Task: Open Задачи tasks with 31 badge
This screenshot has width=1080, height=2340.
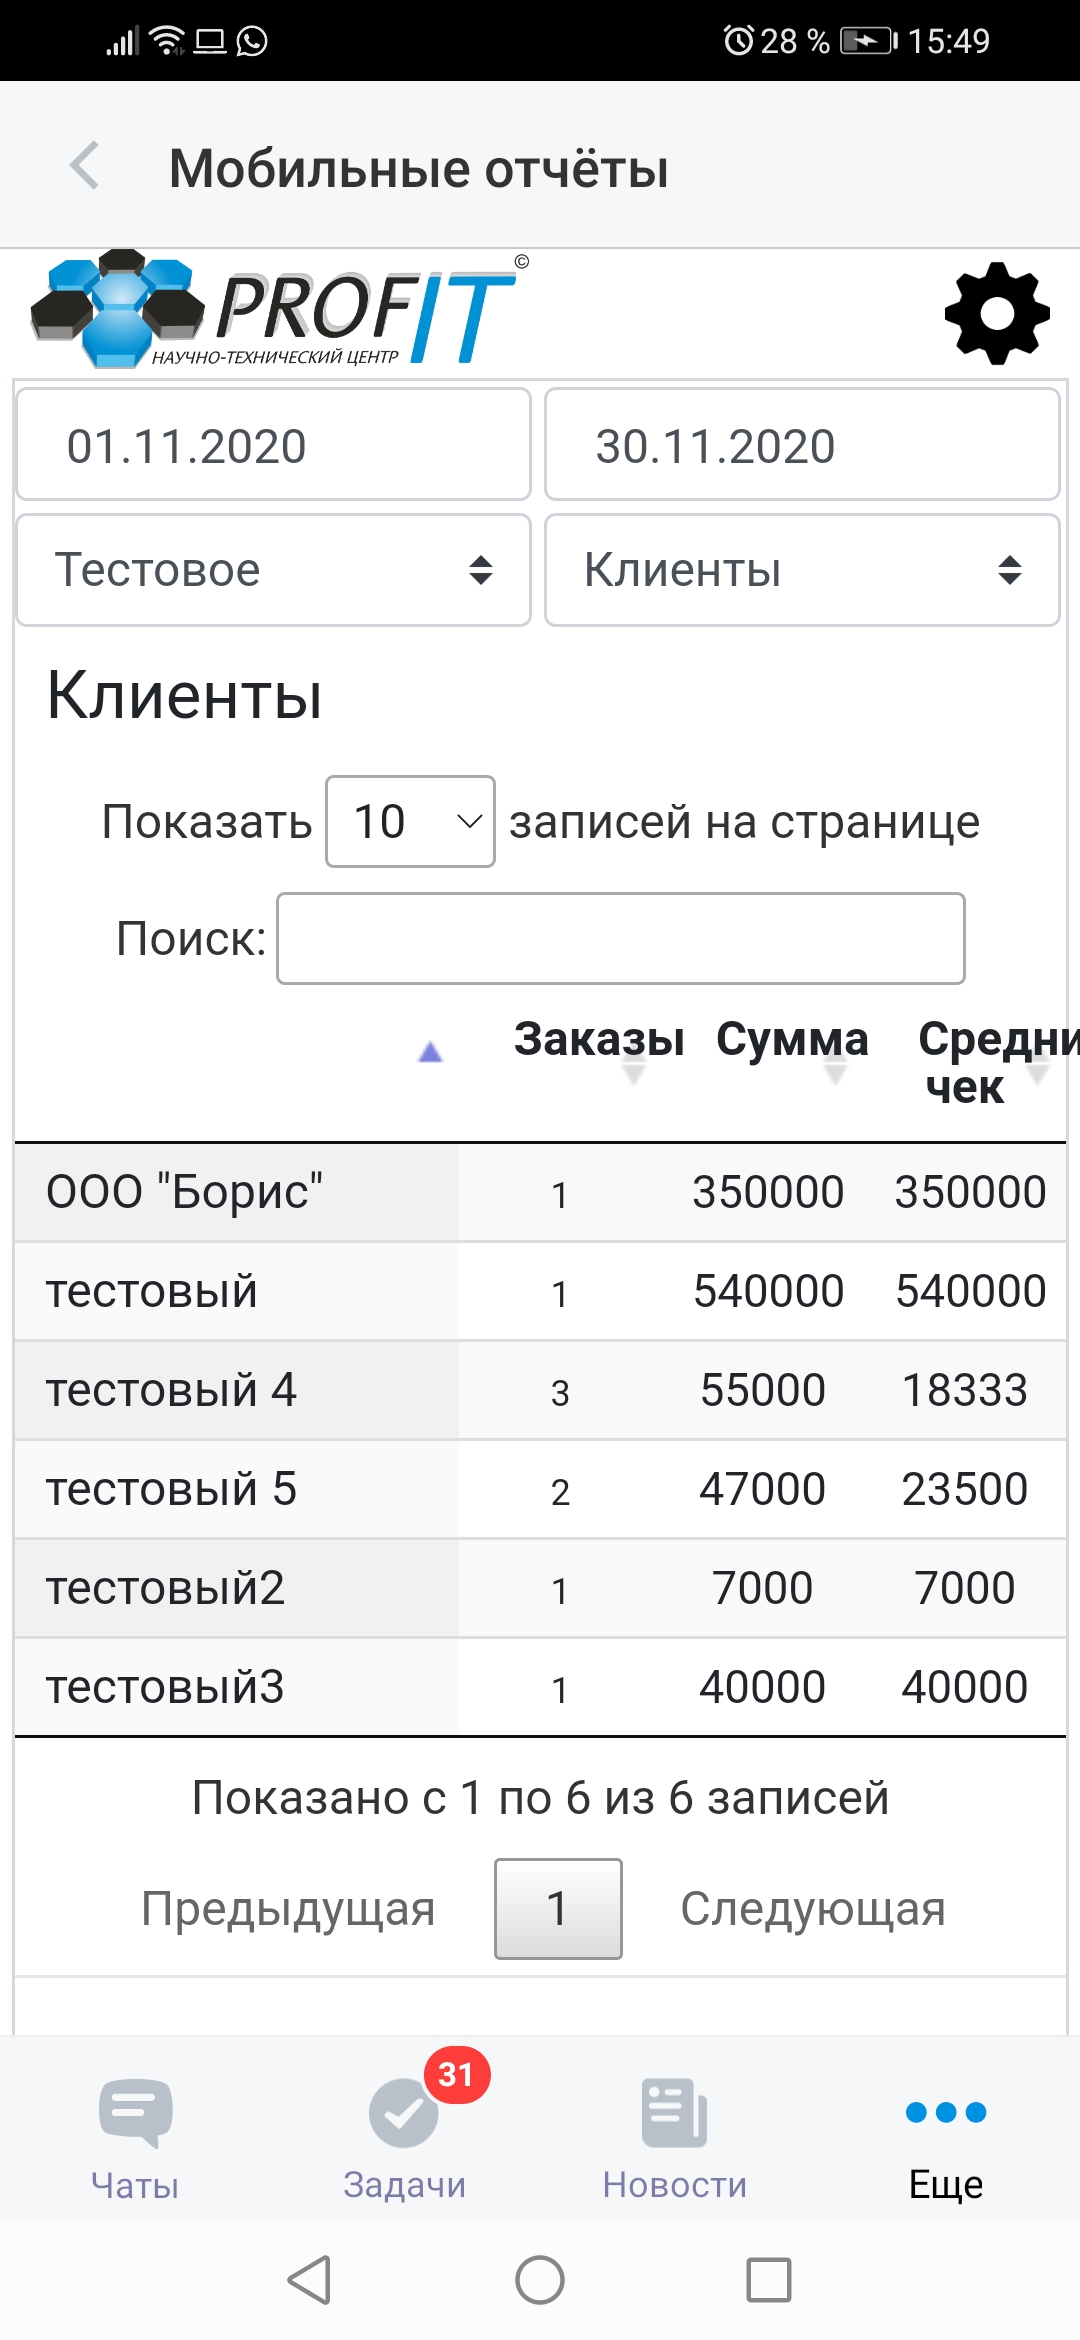Action: pyautogui.click(x=405, y=2112)
